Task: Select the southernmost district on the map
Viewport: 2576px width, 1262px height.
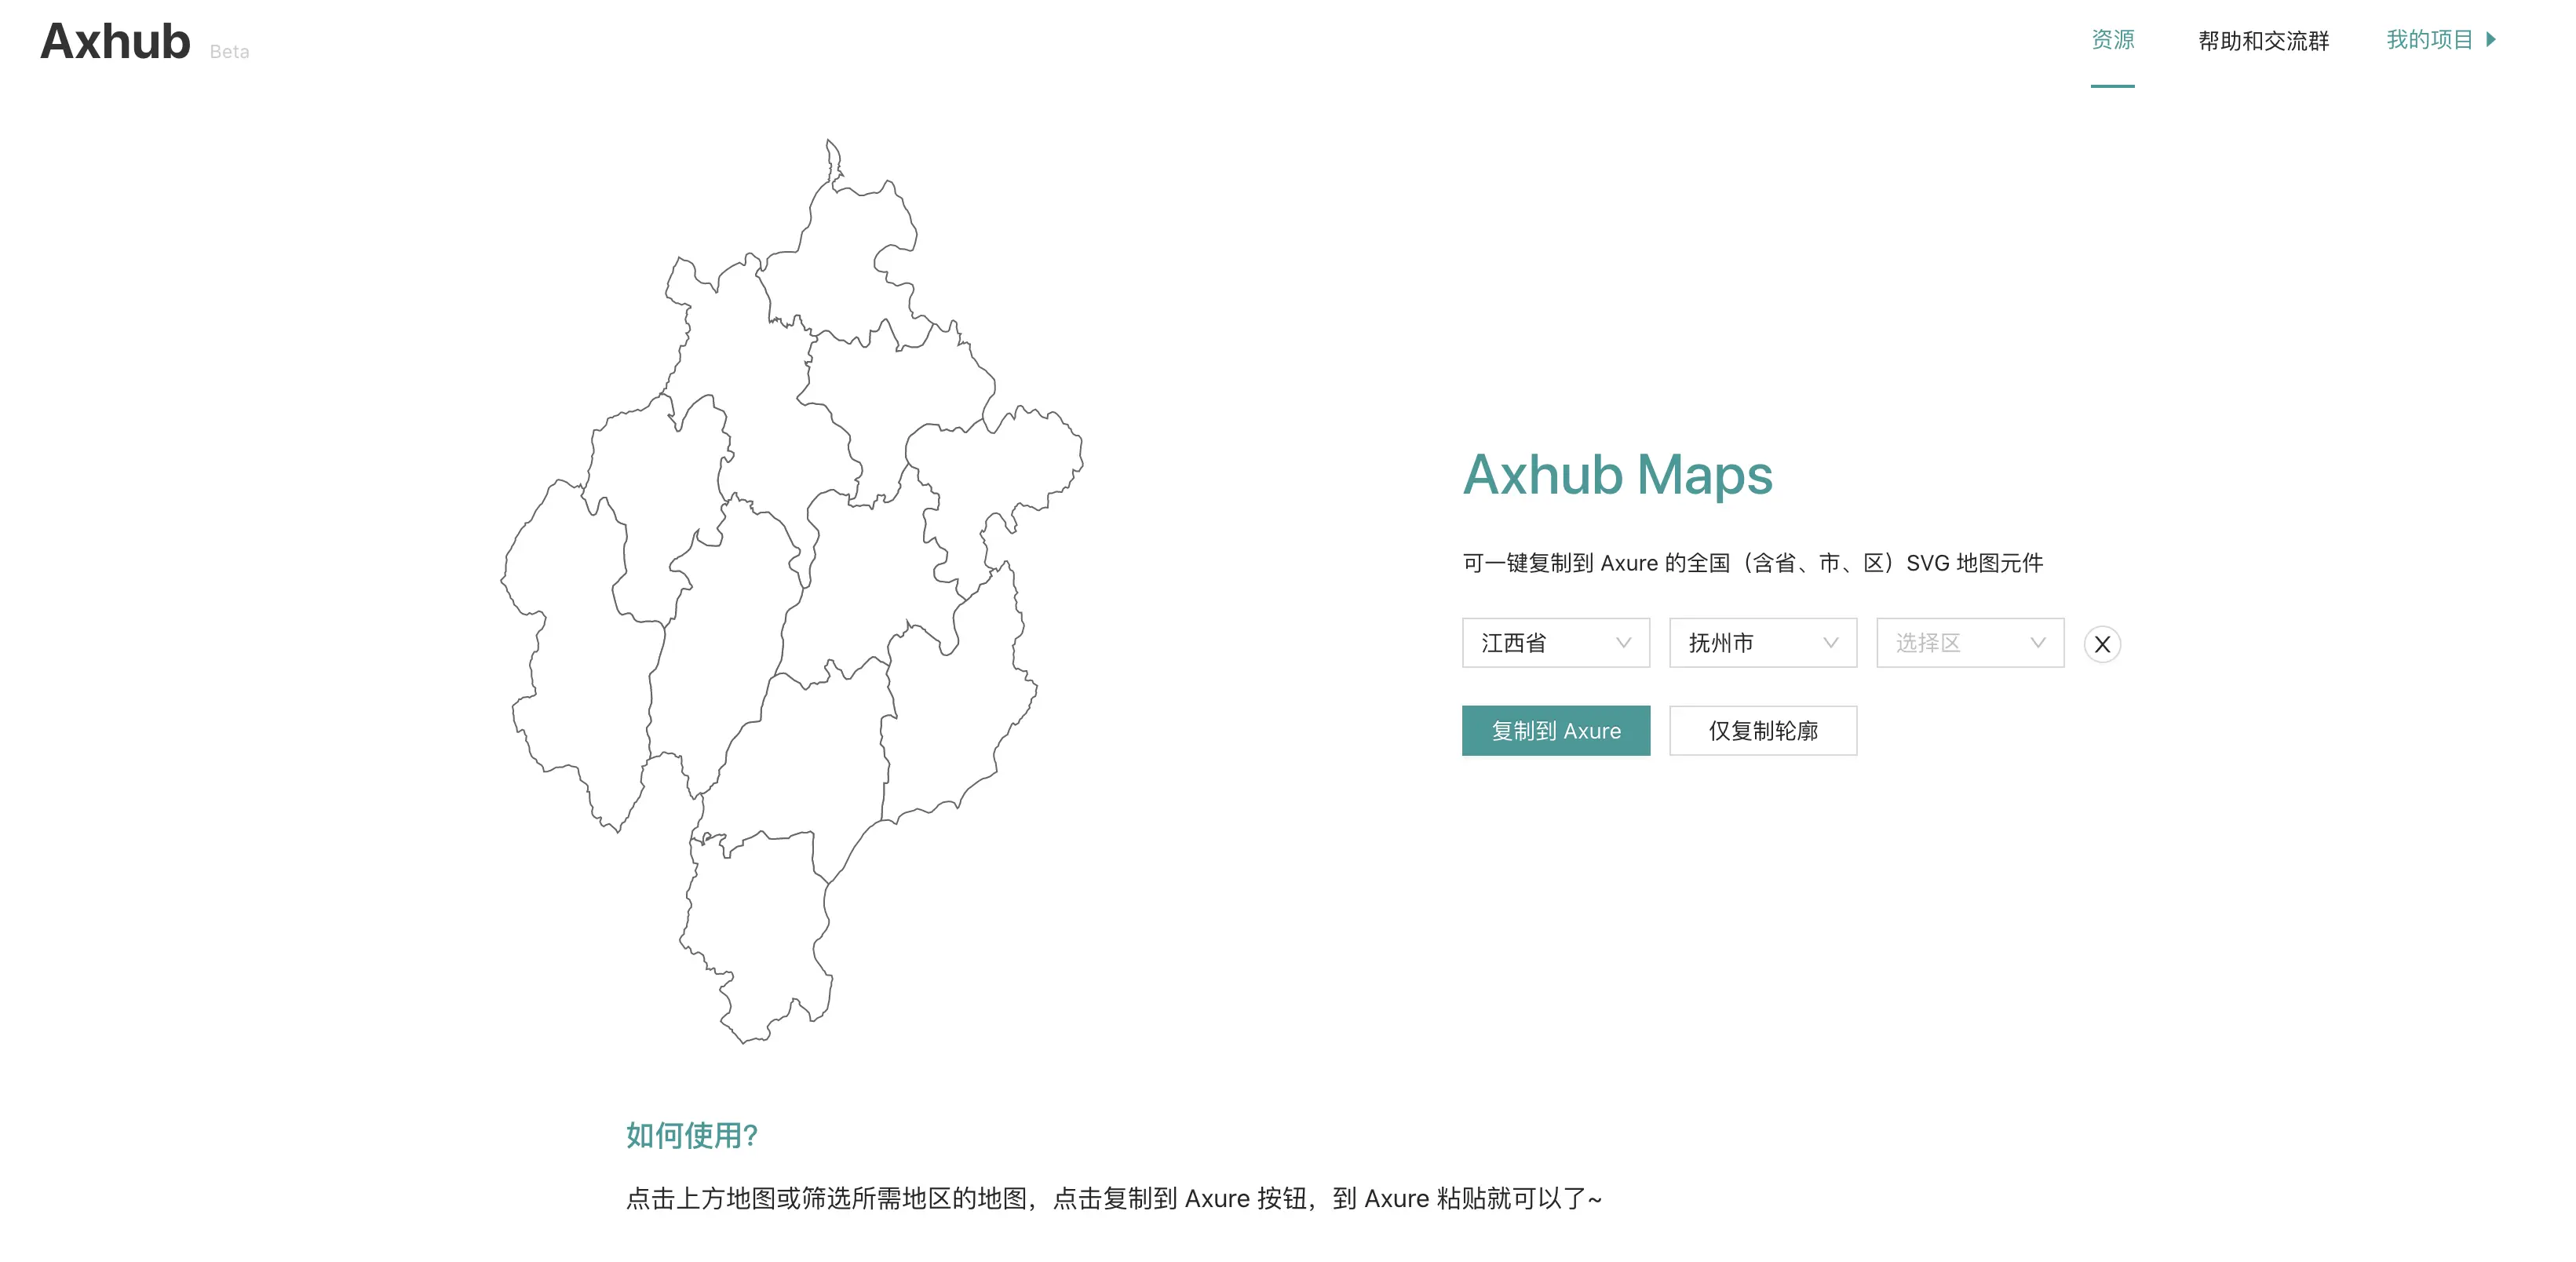Action: pos(760,920)
